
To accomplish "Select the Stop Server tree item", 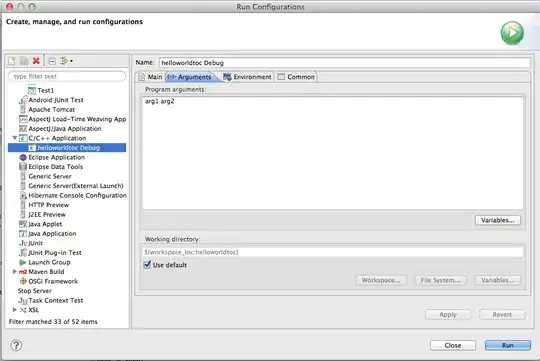I will pyautogui.click(x=34, y=291).
